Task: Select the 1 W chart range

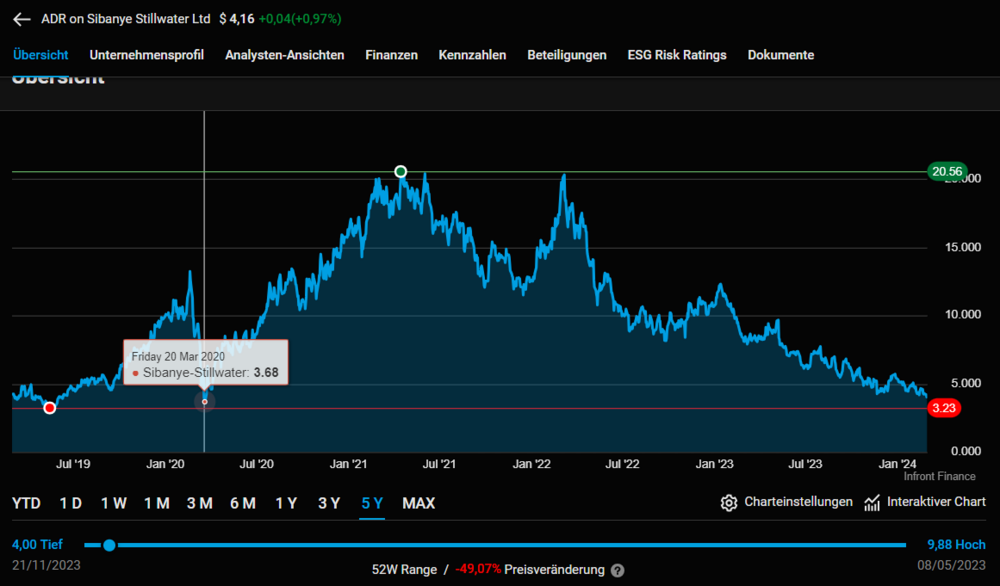Action: 114,504
